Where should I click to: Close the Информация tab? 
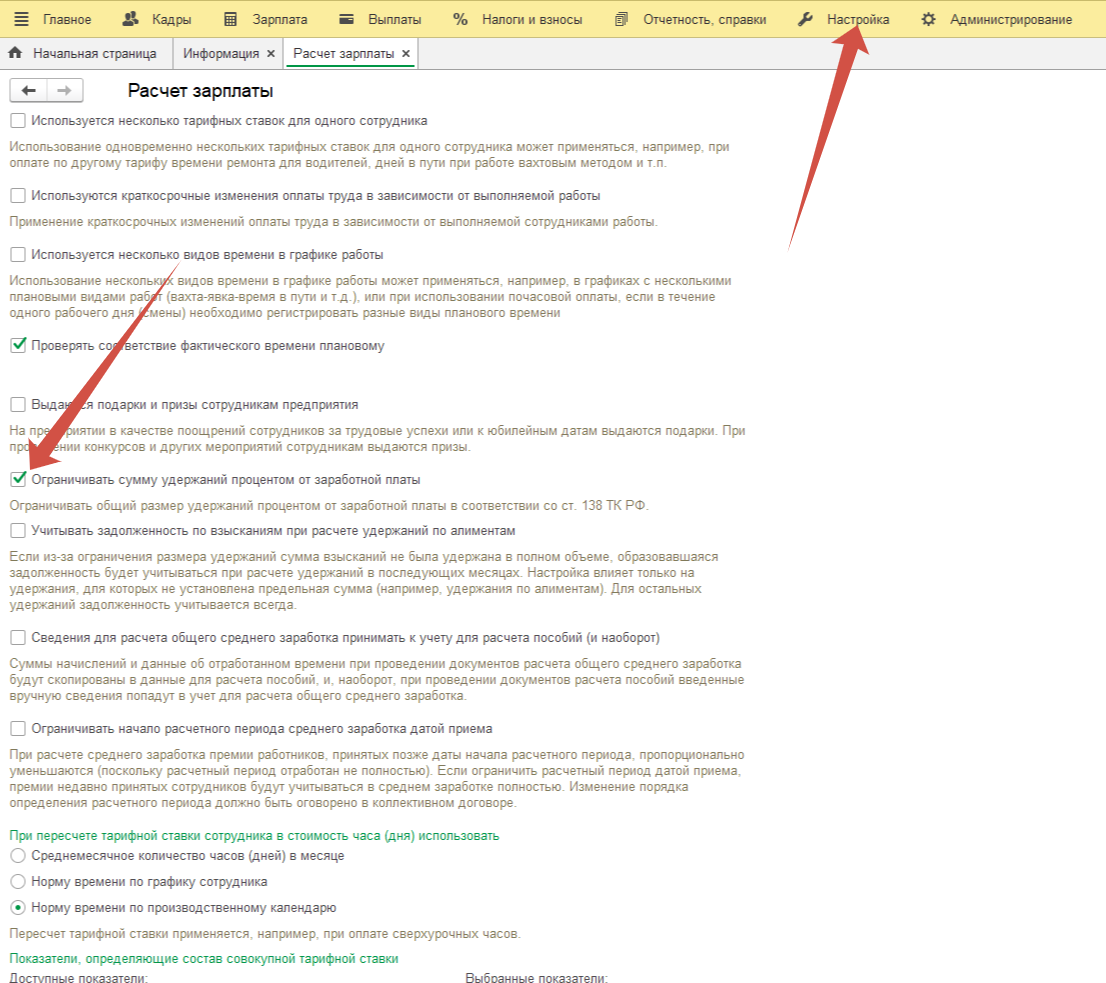pos(271,53)
